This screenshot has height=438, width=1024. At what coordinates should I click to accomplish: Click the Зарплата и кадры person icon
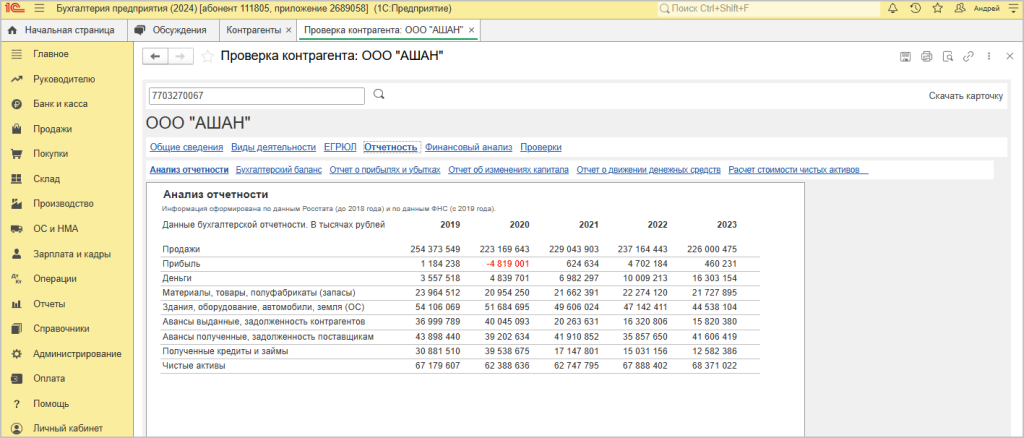pos(17,254)
